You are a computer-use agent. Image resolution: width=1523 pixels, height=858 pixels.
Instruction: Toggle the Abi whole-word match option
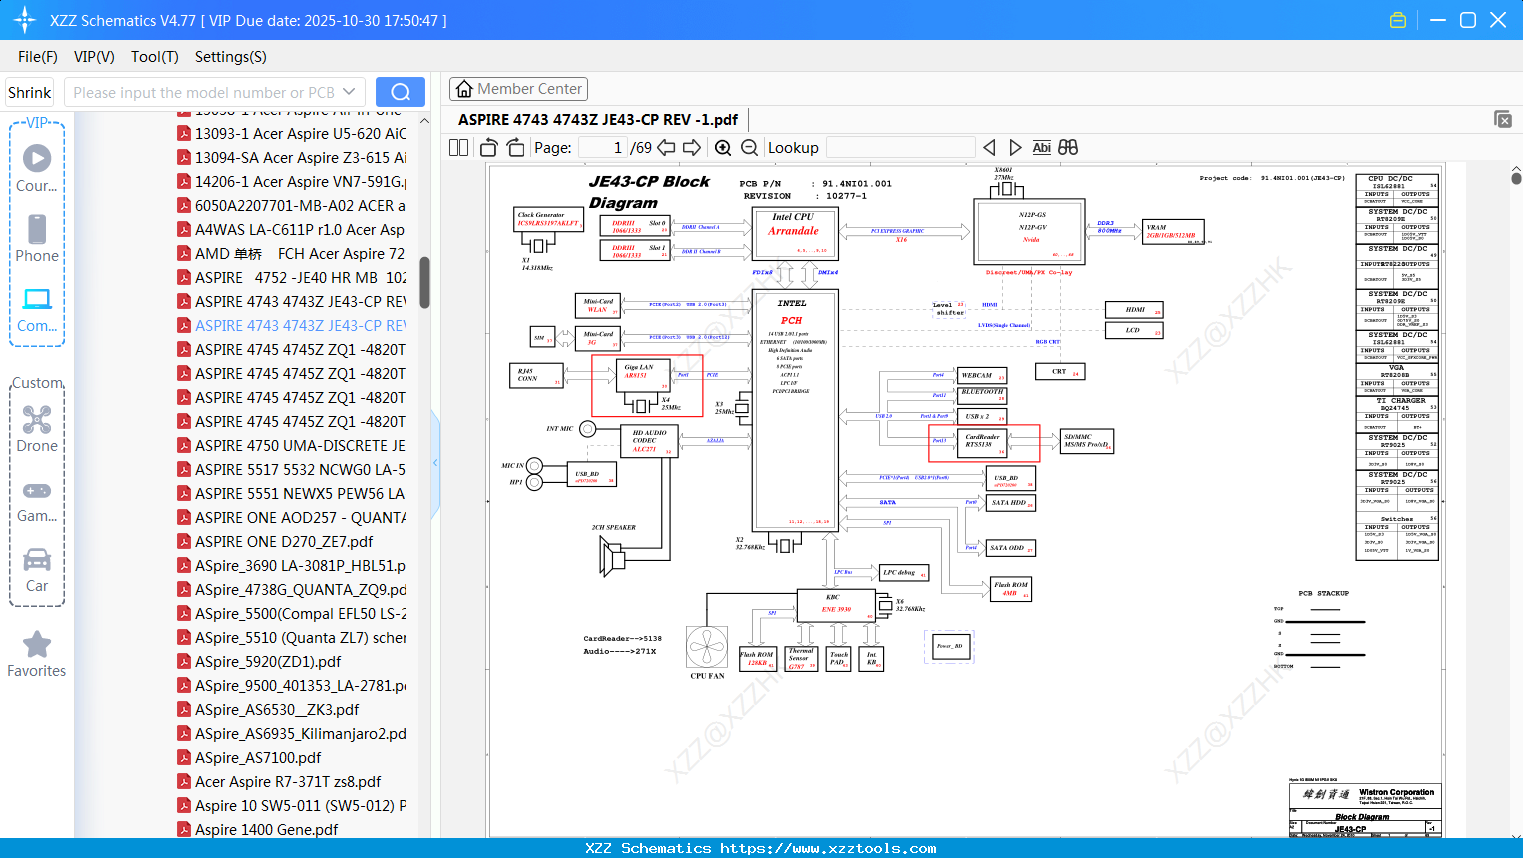pyautogui.click(x=1041, y=148)
